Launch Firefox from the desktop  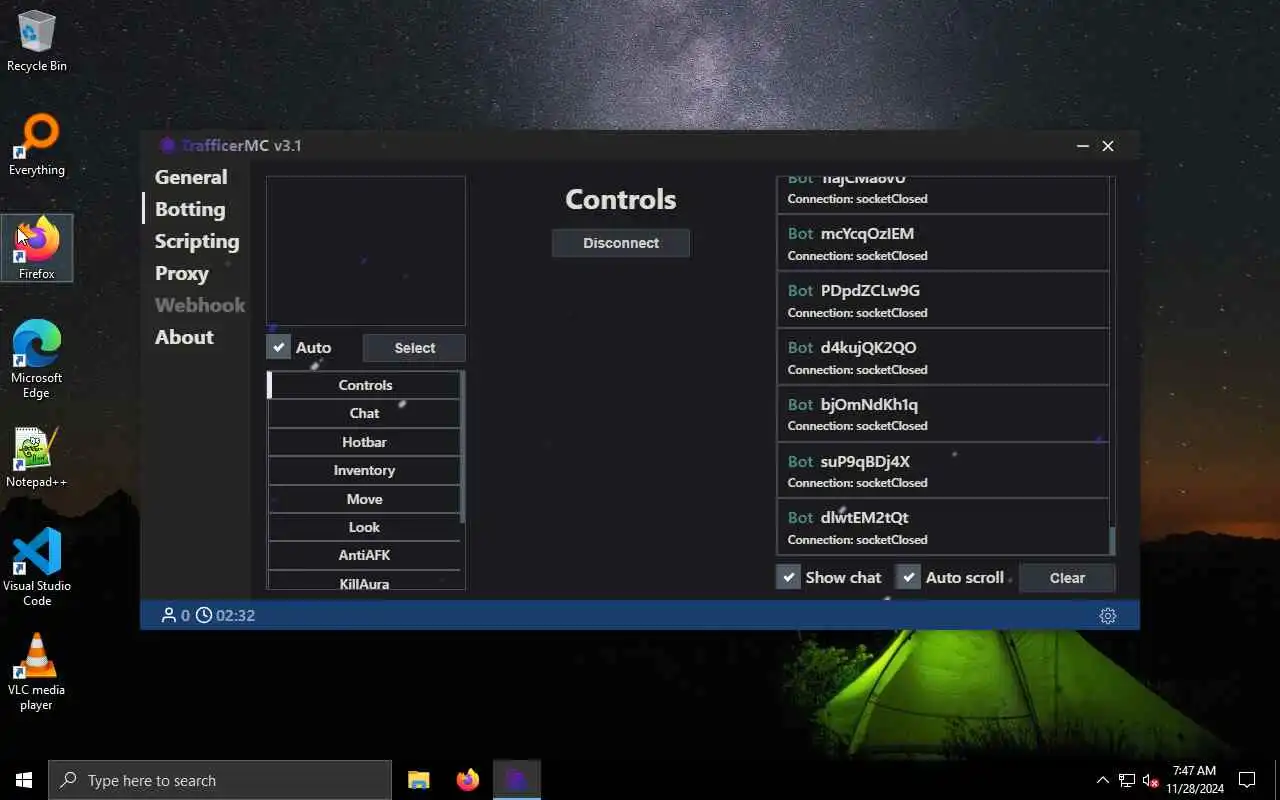(37, 248)
